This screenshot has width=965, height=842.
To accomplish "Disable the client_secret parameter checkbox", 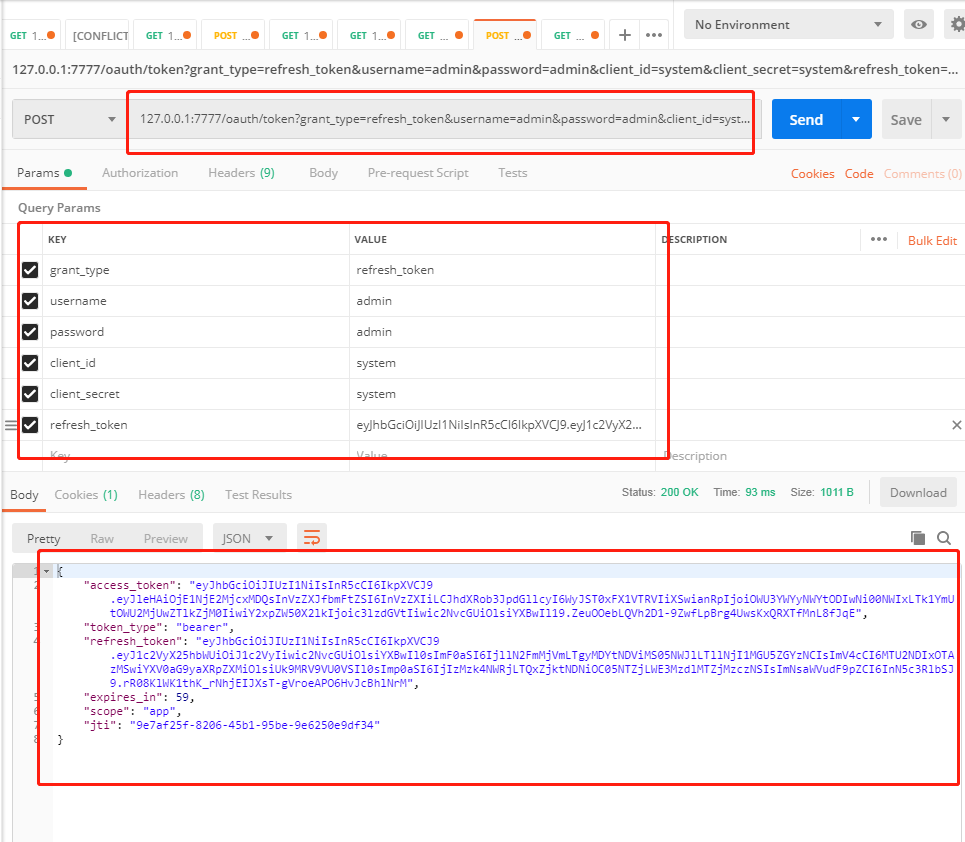I will click(x=30, y=394).
